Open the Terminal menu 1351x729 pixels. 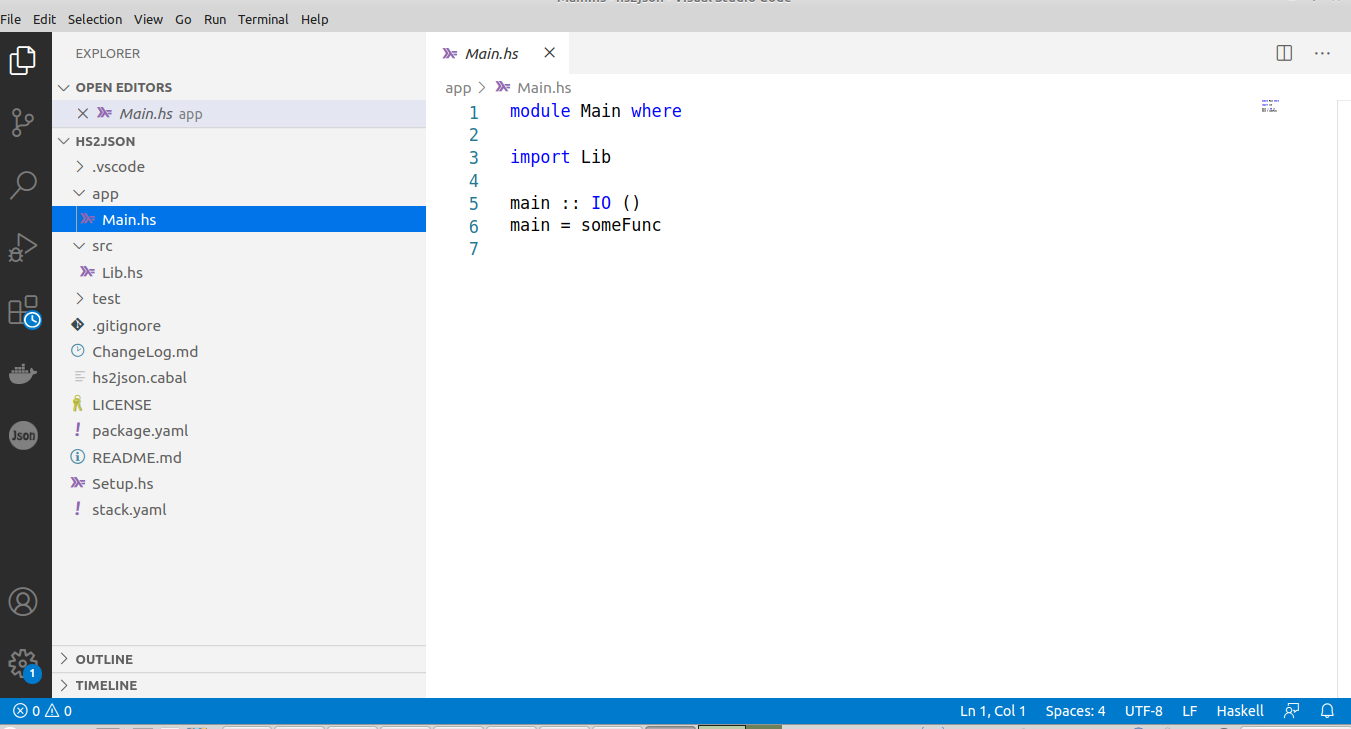click(x=264, y=19)
